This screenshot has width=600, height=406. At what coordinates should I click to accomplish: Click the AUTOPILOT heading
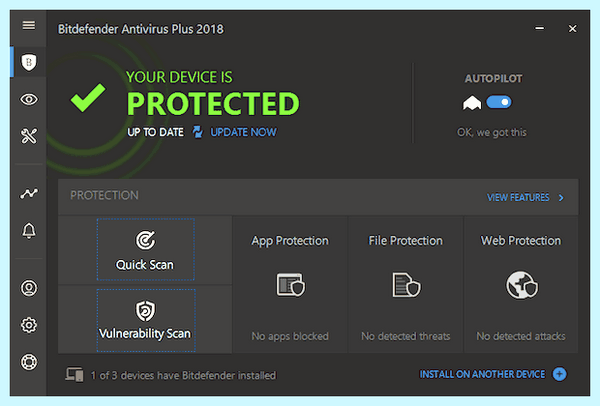click(x=493, y=78)
